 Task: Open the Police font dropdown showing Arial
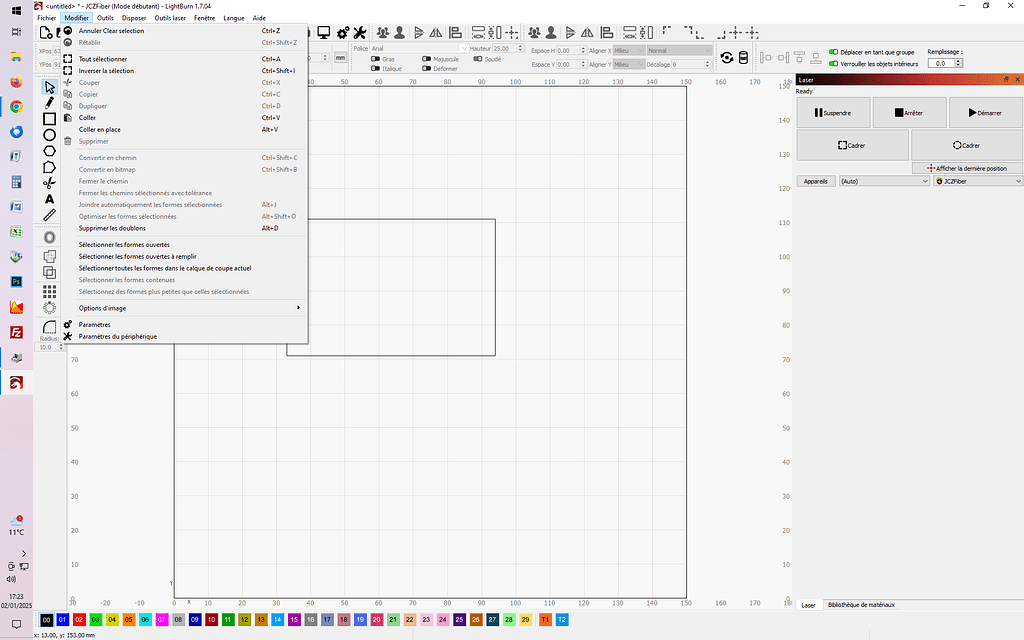pyautogui.click(x=419, y=48)
